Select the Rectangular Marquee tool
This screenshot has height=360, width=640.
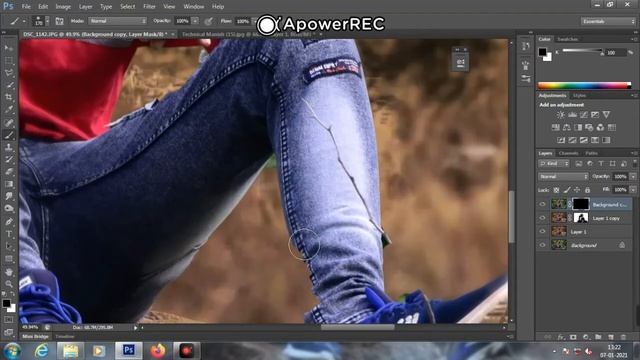point(9,60)
